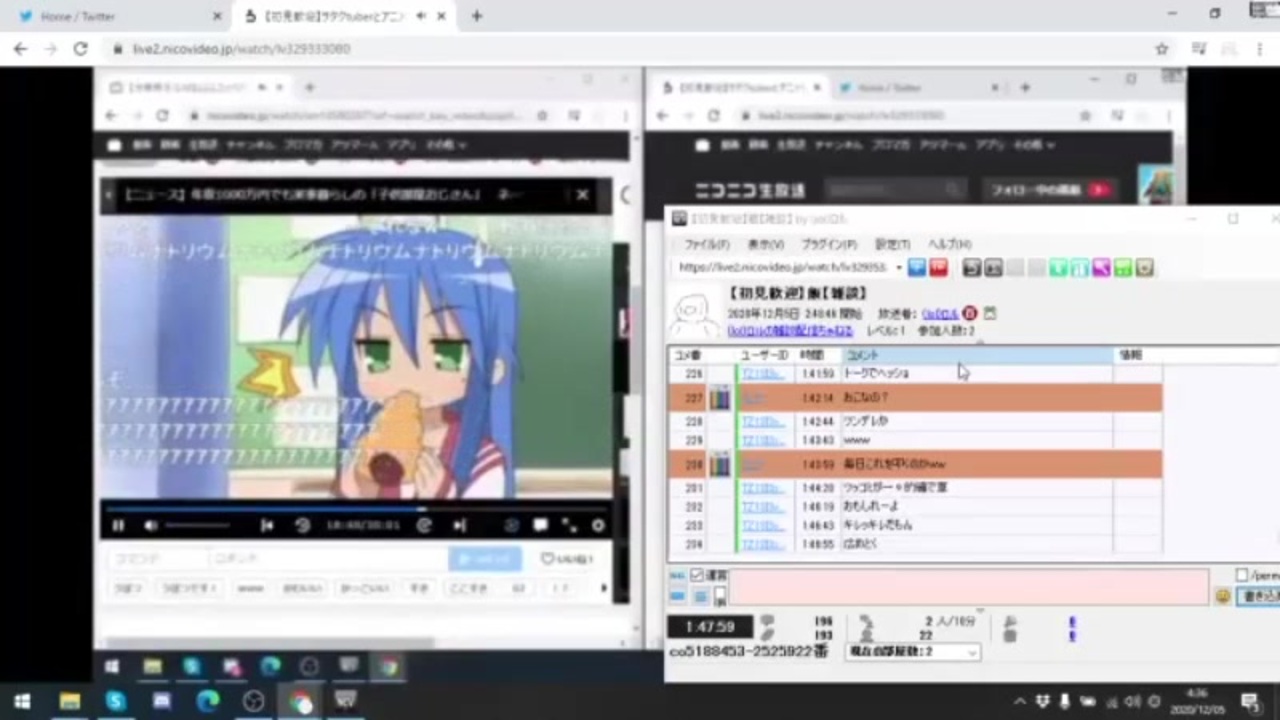
Task: Open the viewer-count dropdown at NCV bottom
Action: tap(913, 652)
